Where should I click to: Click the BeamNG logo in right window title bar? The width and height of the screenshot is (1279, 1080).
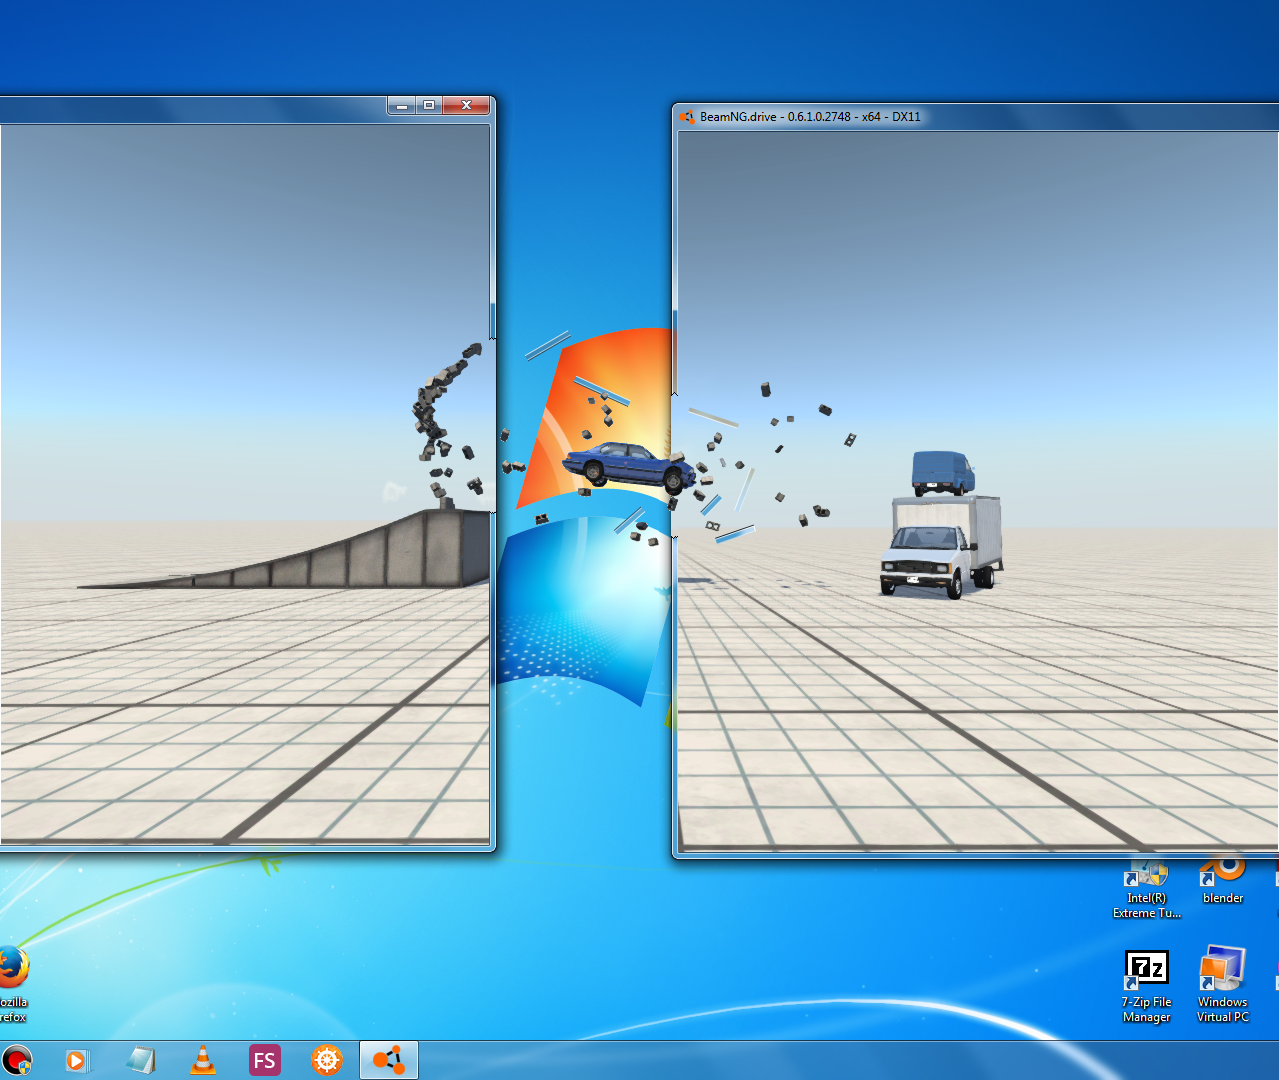687,117
